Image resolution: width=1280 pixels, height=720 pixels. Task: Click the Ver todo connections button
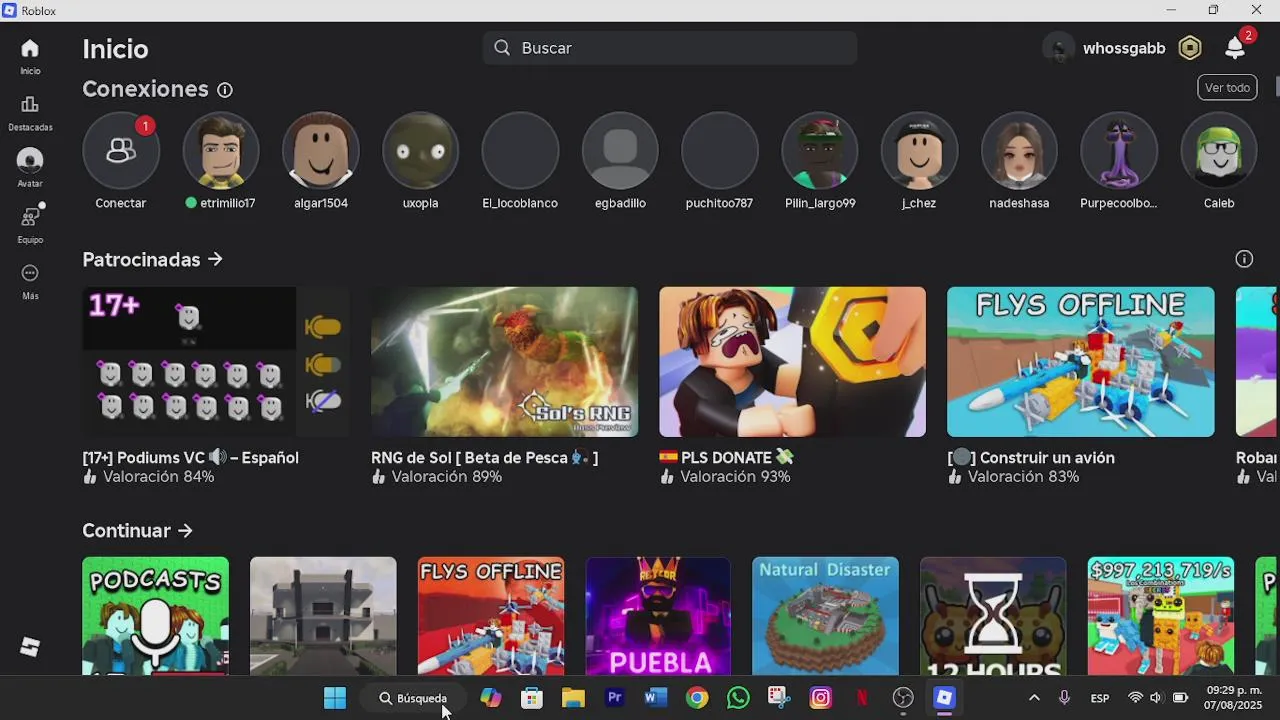pos(1227,88)
